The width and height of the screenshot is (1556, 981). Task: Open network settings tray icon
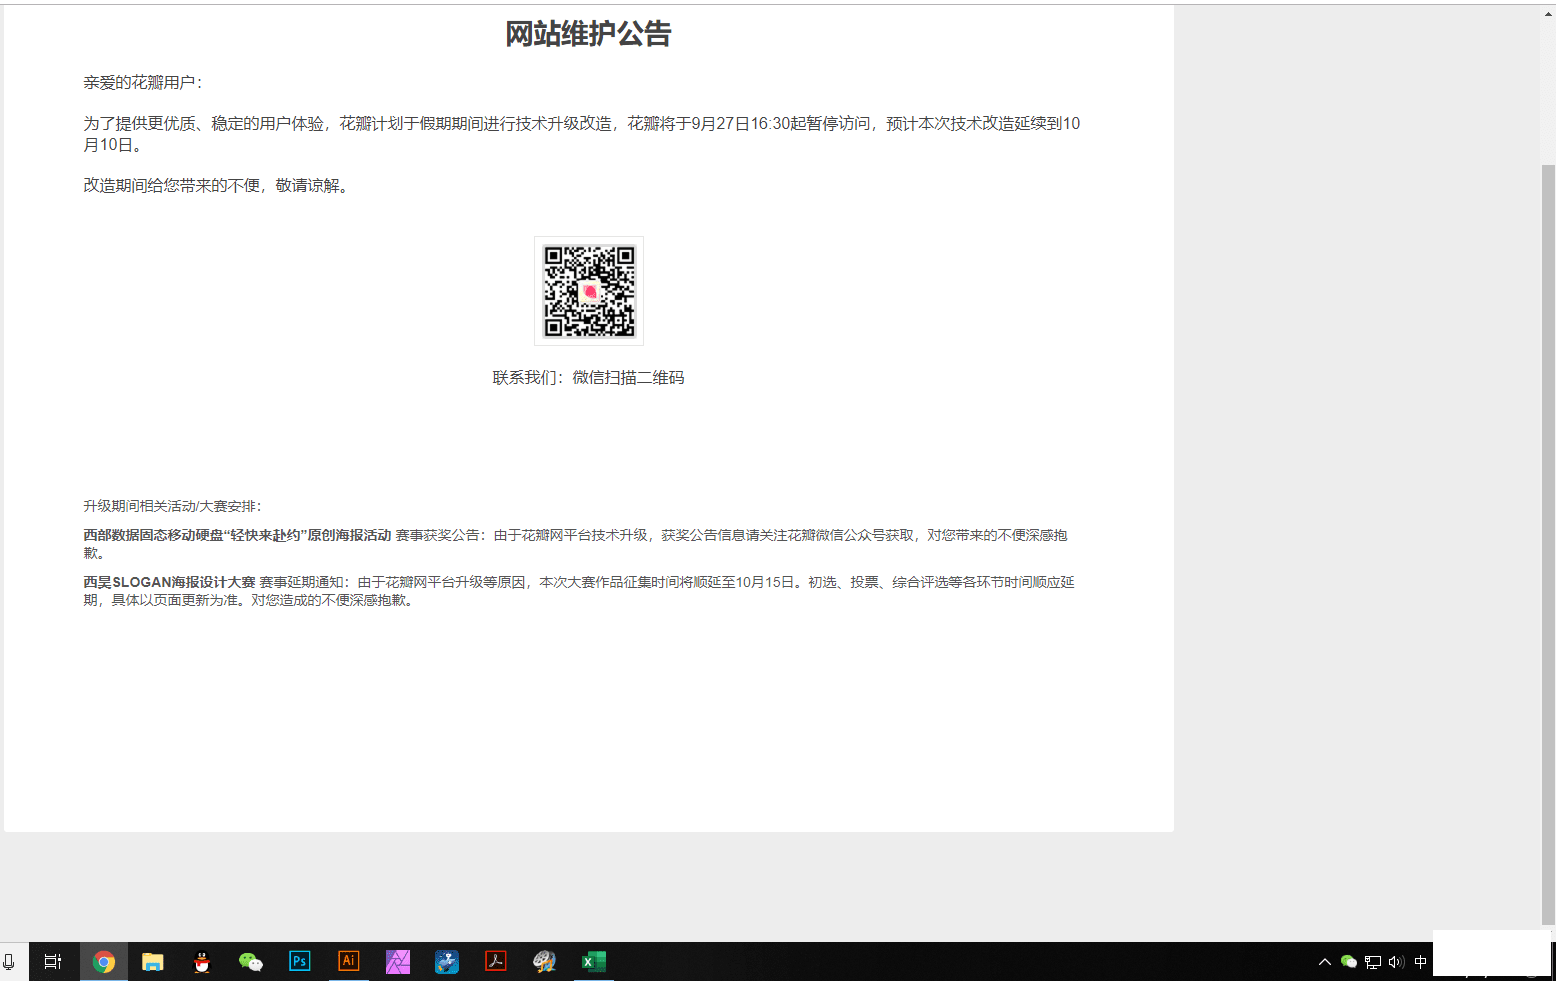coord(1373,962)
